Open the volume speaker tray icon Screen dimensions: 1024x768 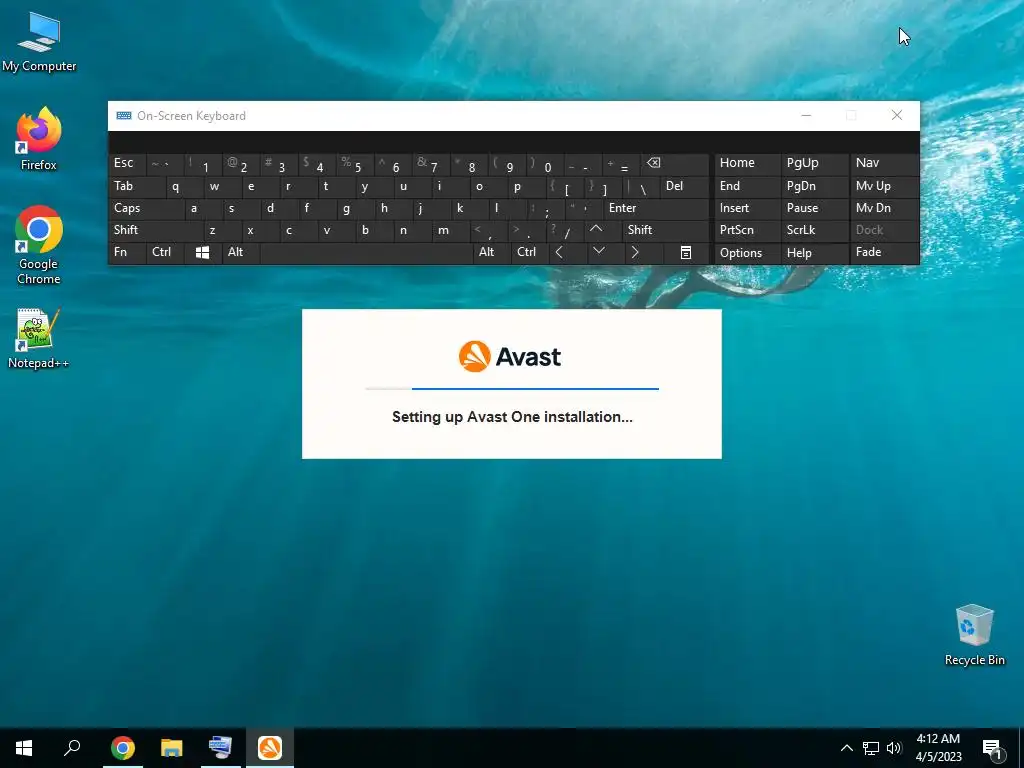coord(893,748)
